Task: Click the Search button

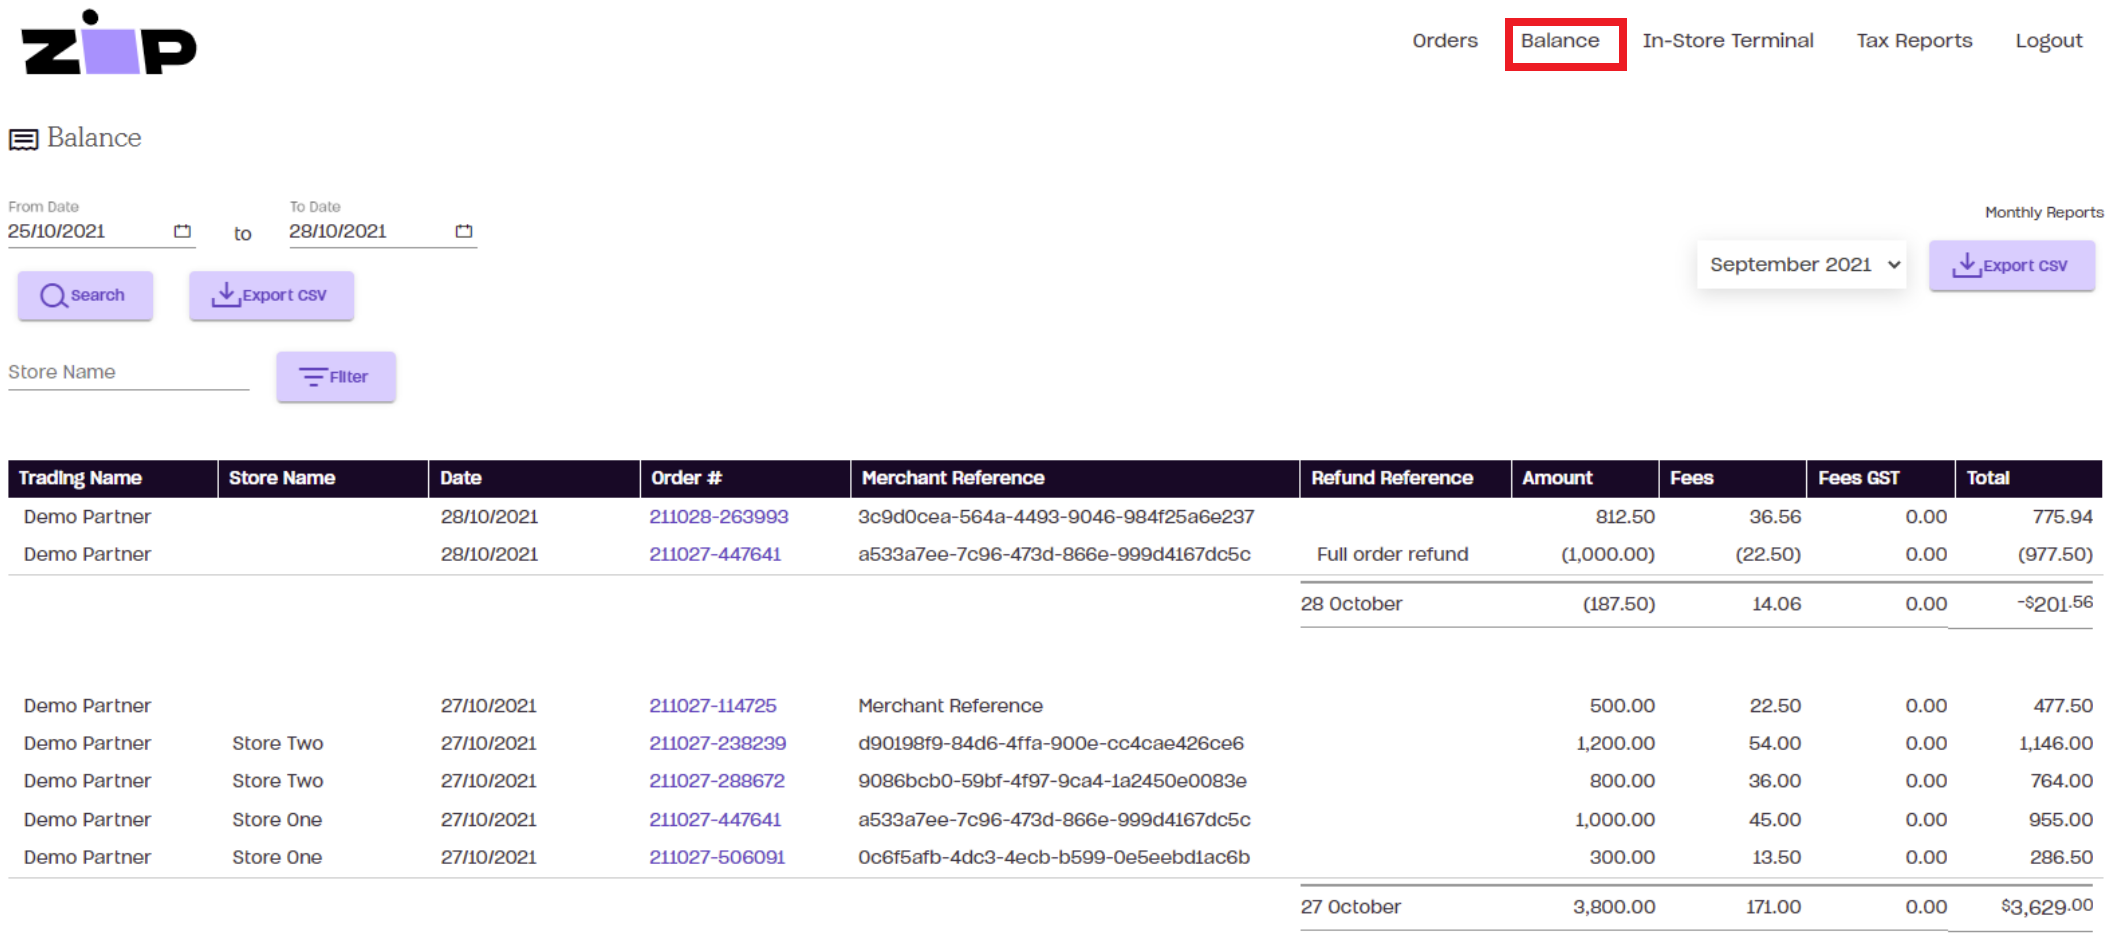Action: pyautogui.click(x=85, y=296)
